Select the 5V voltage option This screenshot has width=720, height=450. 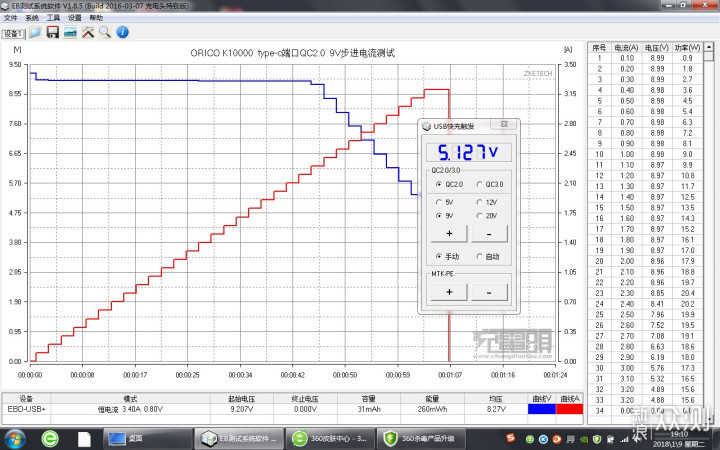437,201
